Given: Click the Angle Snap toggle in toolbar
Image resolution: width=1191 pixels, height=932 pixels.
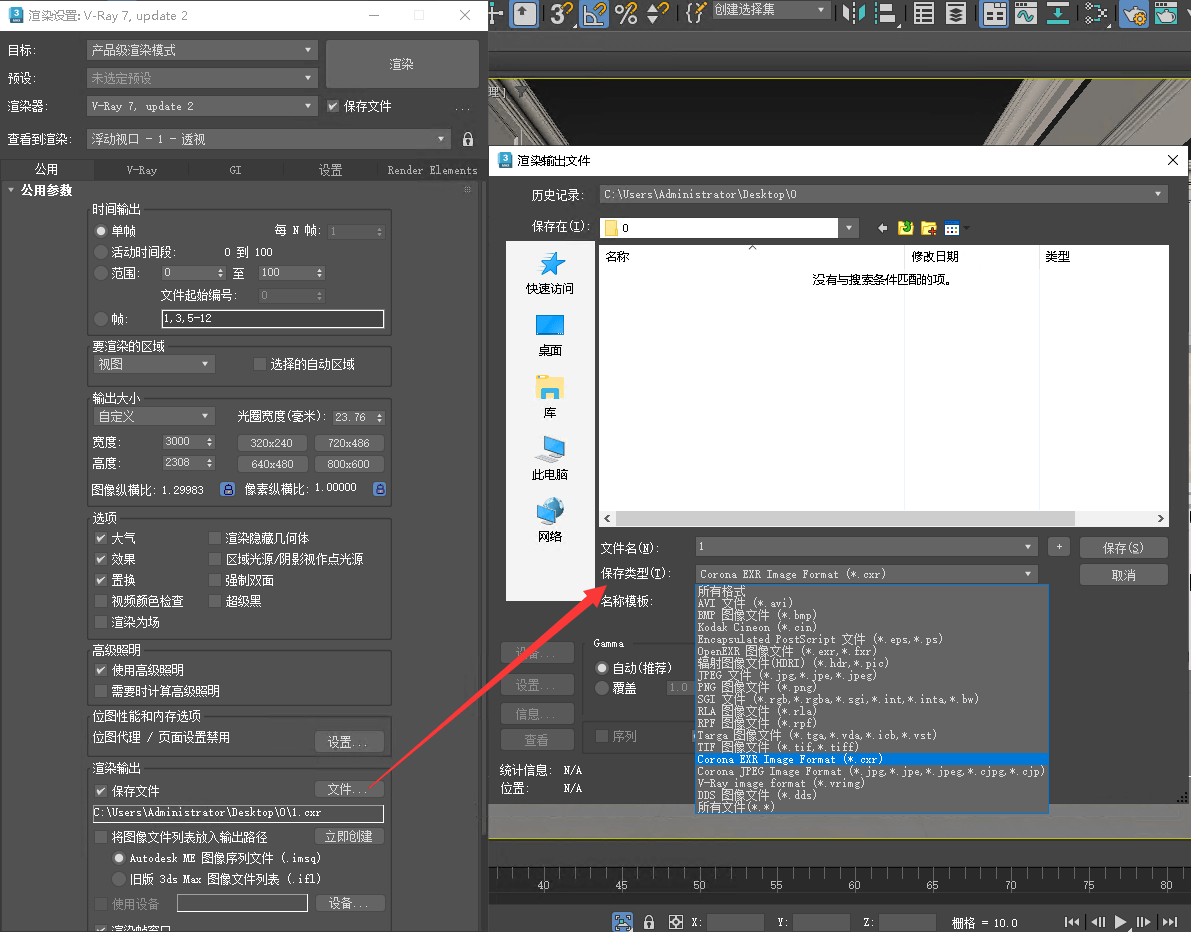Looking at the screenshot, I should tap(594, 13).
